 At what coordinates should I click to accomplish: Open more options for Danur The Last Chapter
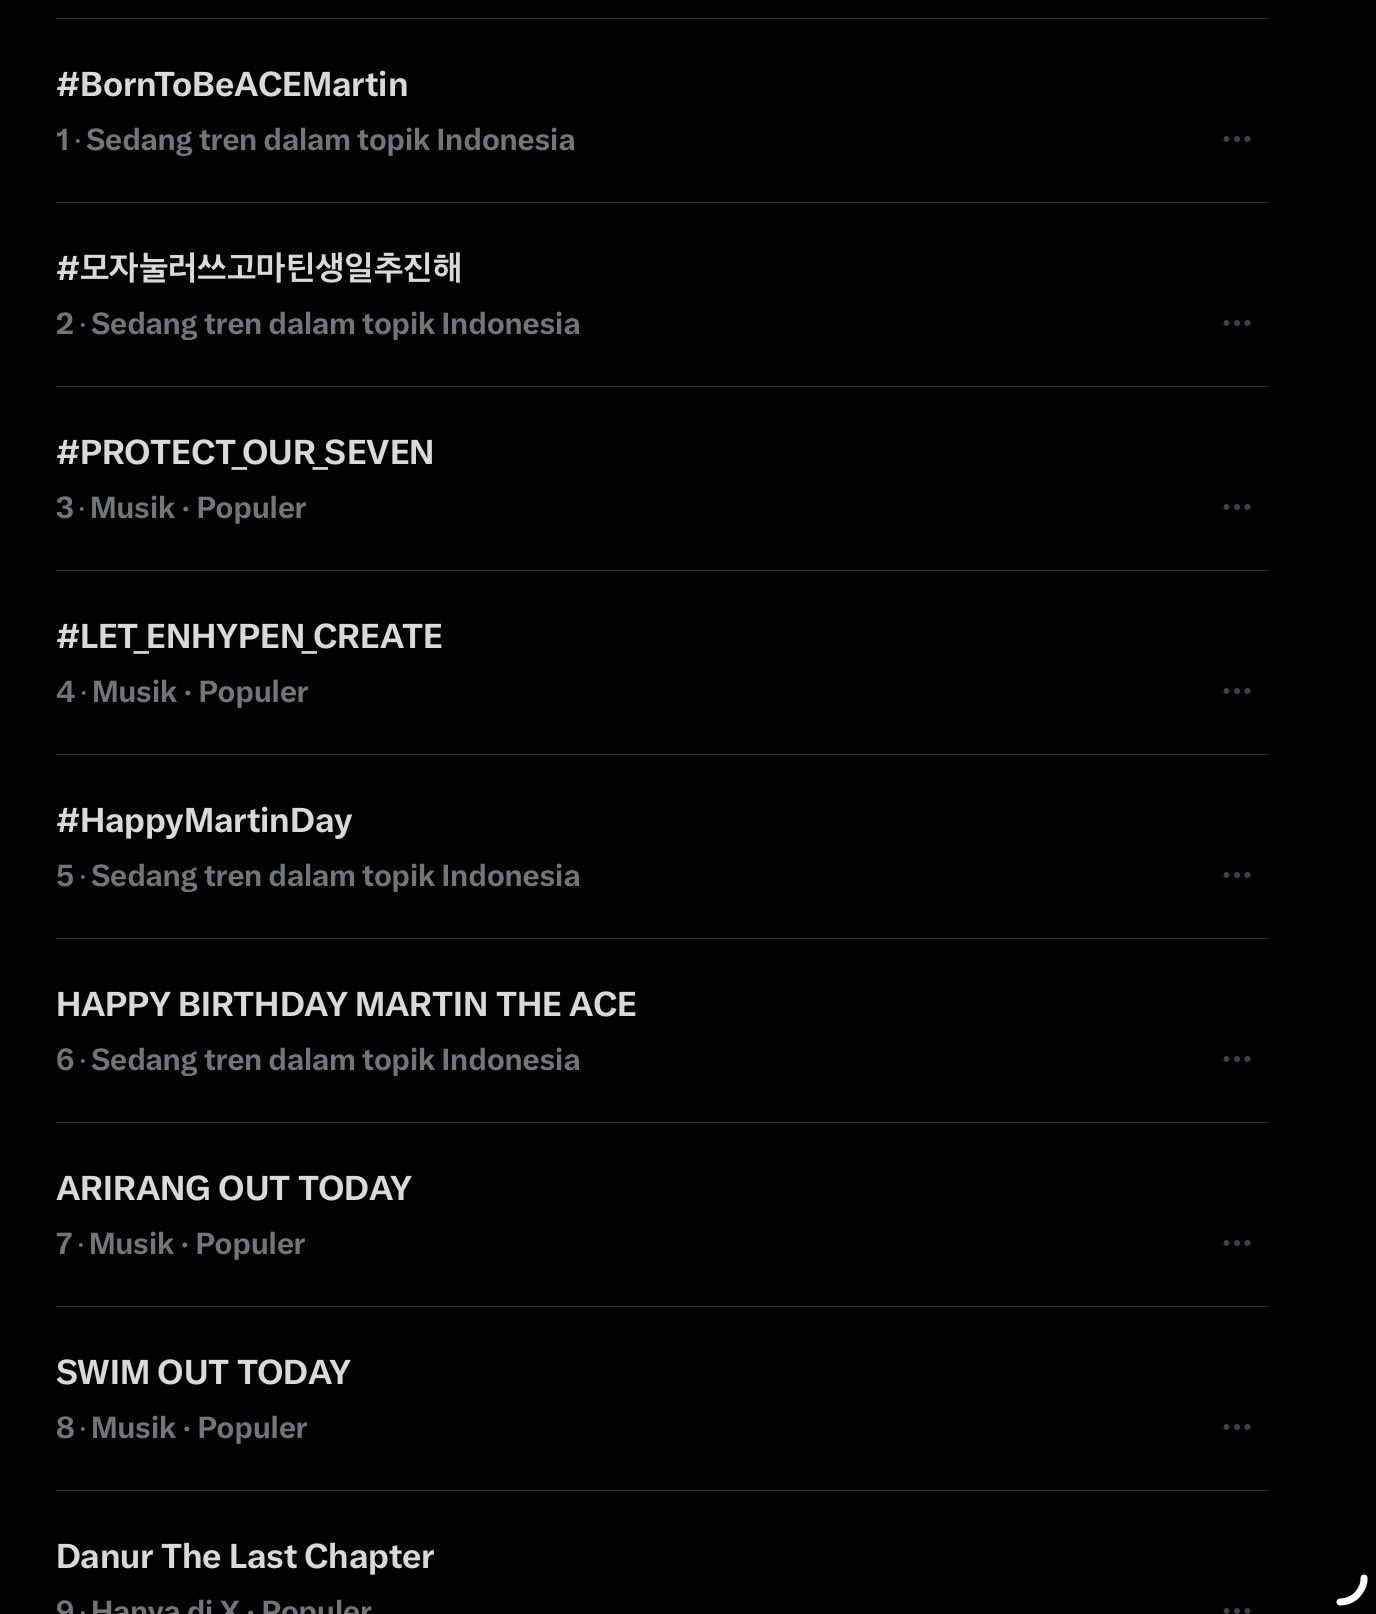click(1236, 1608)
